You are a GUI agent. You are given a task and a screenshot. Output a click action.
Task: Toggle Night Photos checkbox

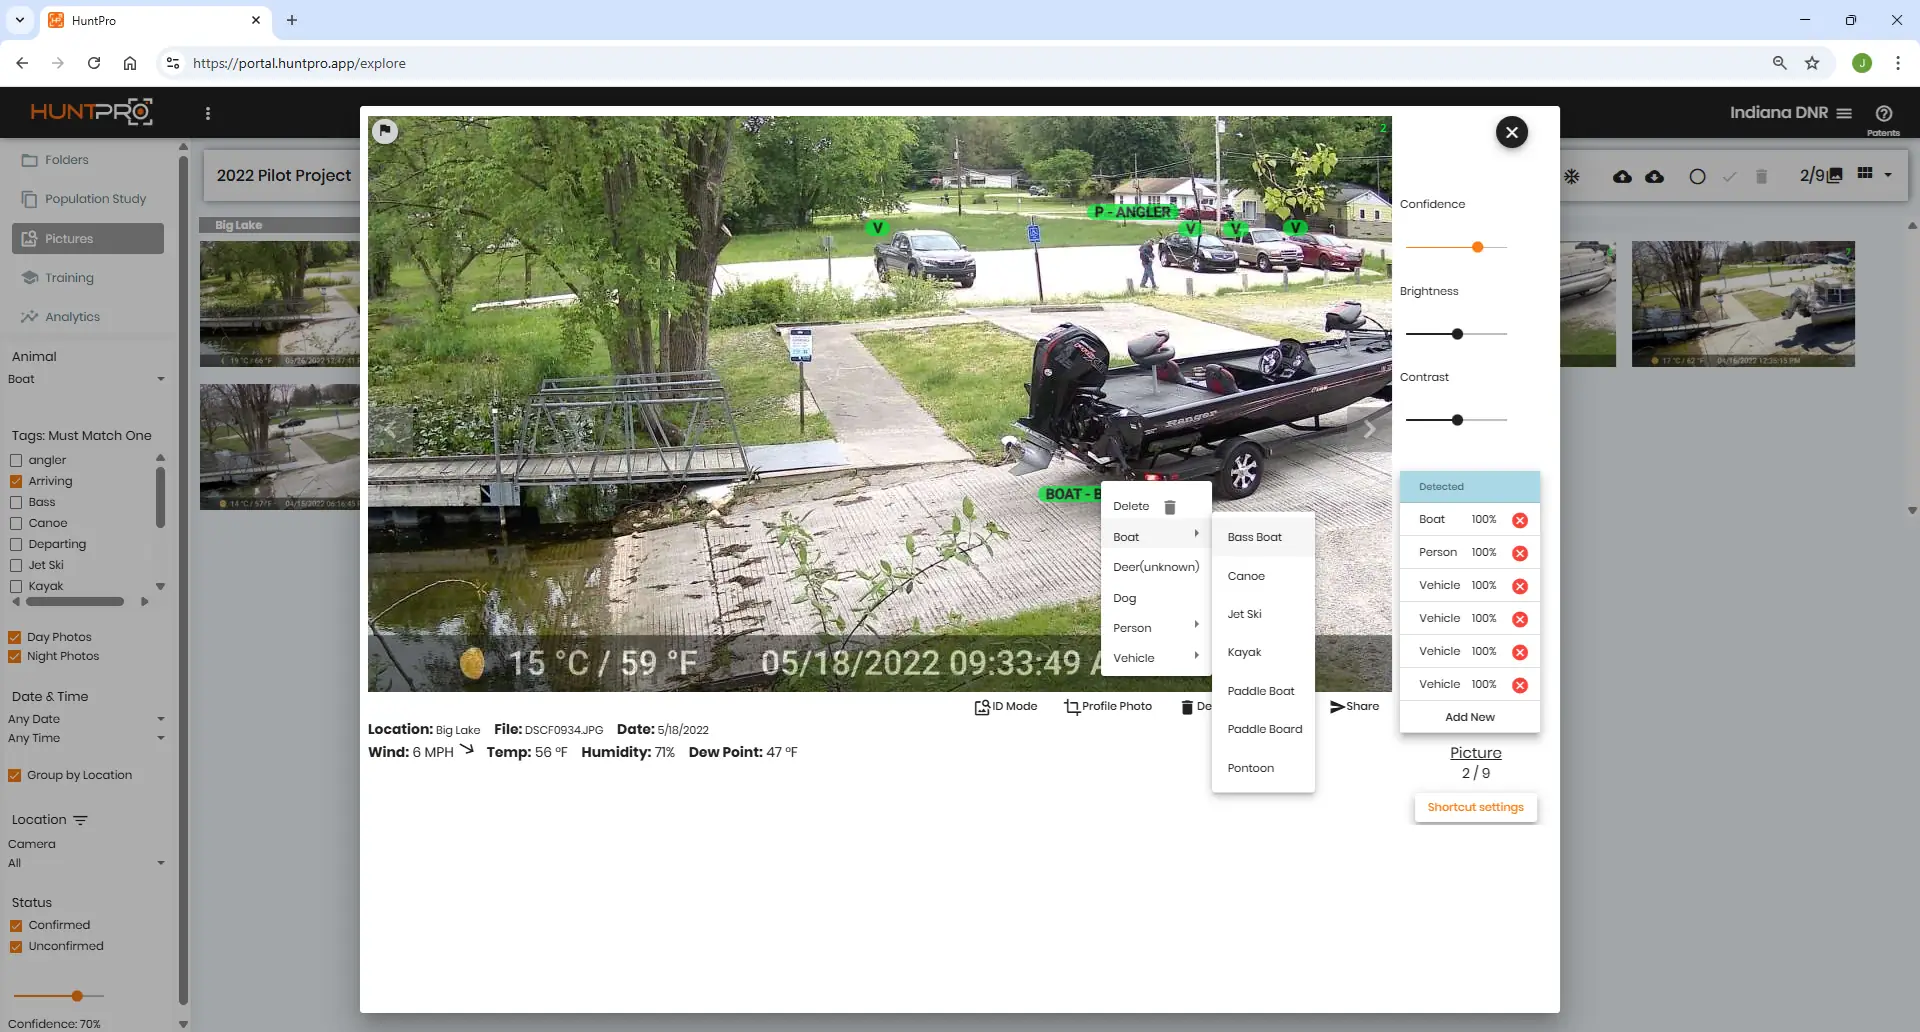tap(15, 657)
